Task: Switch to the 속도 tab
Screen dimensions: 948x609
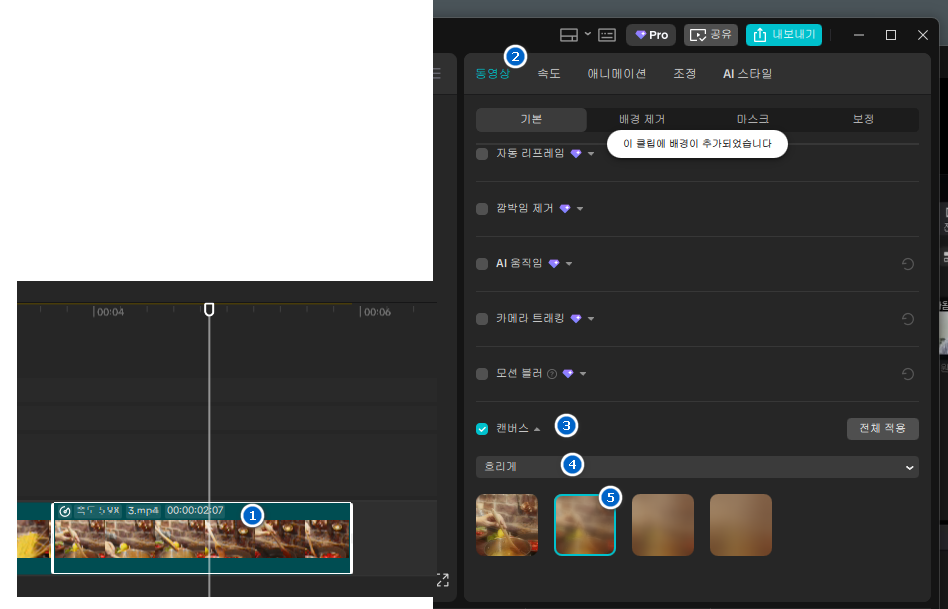Action: 549,74
